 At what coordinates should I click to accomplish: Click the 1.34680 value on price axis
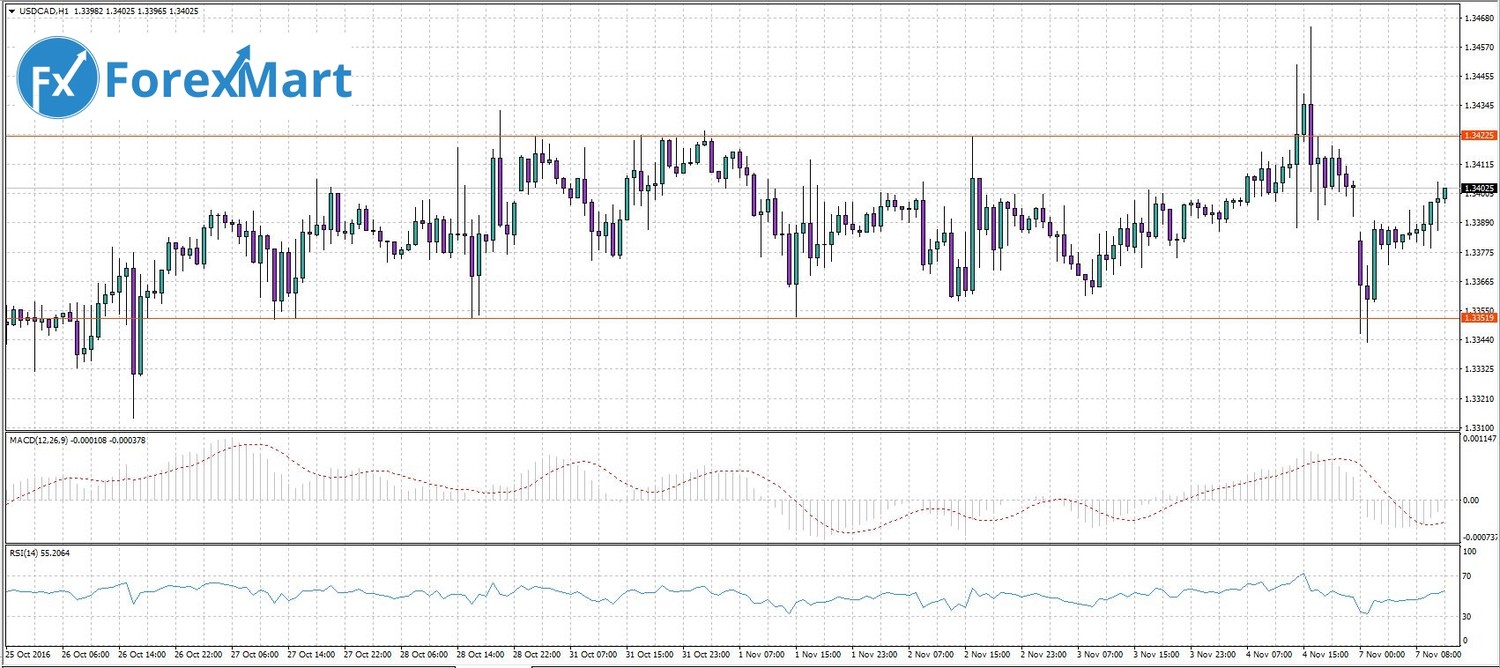coord(1479,18)
